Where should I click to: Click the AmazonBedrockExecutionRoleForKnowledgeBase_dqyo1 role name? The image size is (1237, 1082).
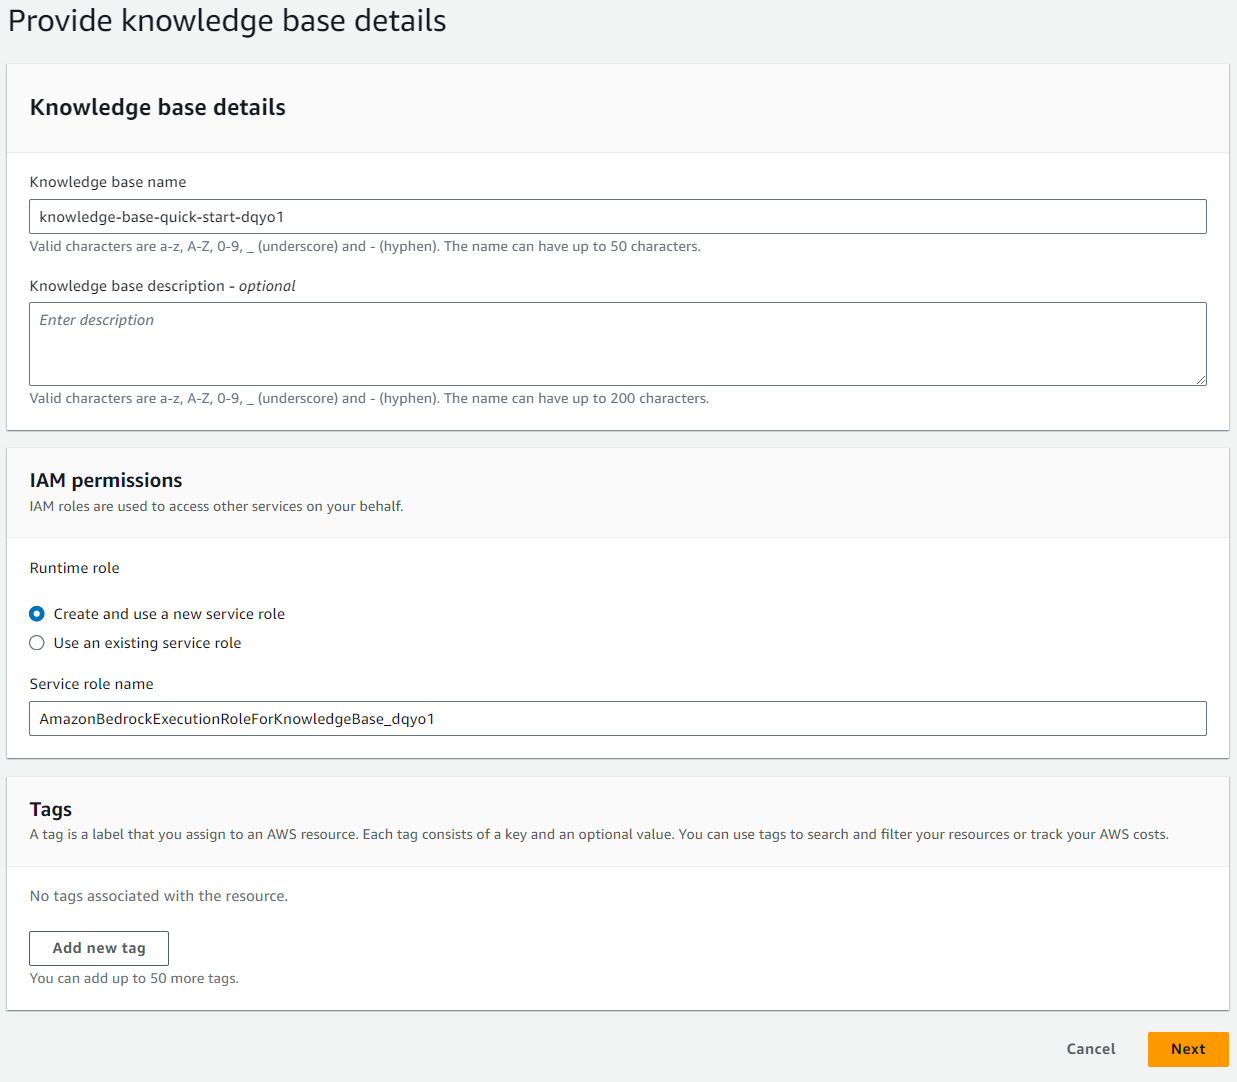click(x=237, y=718)
